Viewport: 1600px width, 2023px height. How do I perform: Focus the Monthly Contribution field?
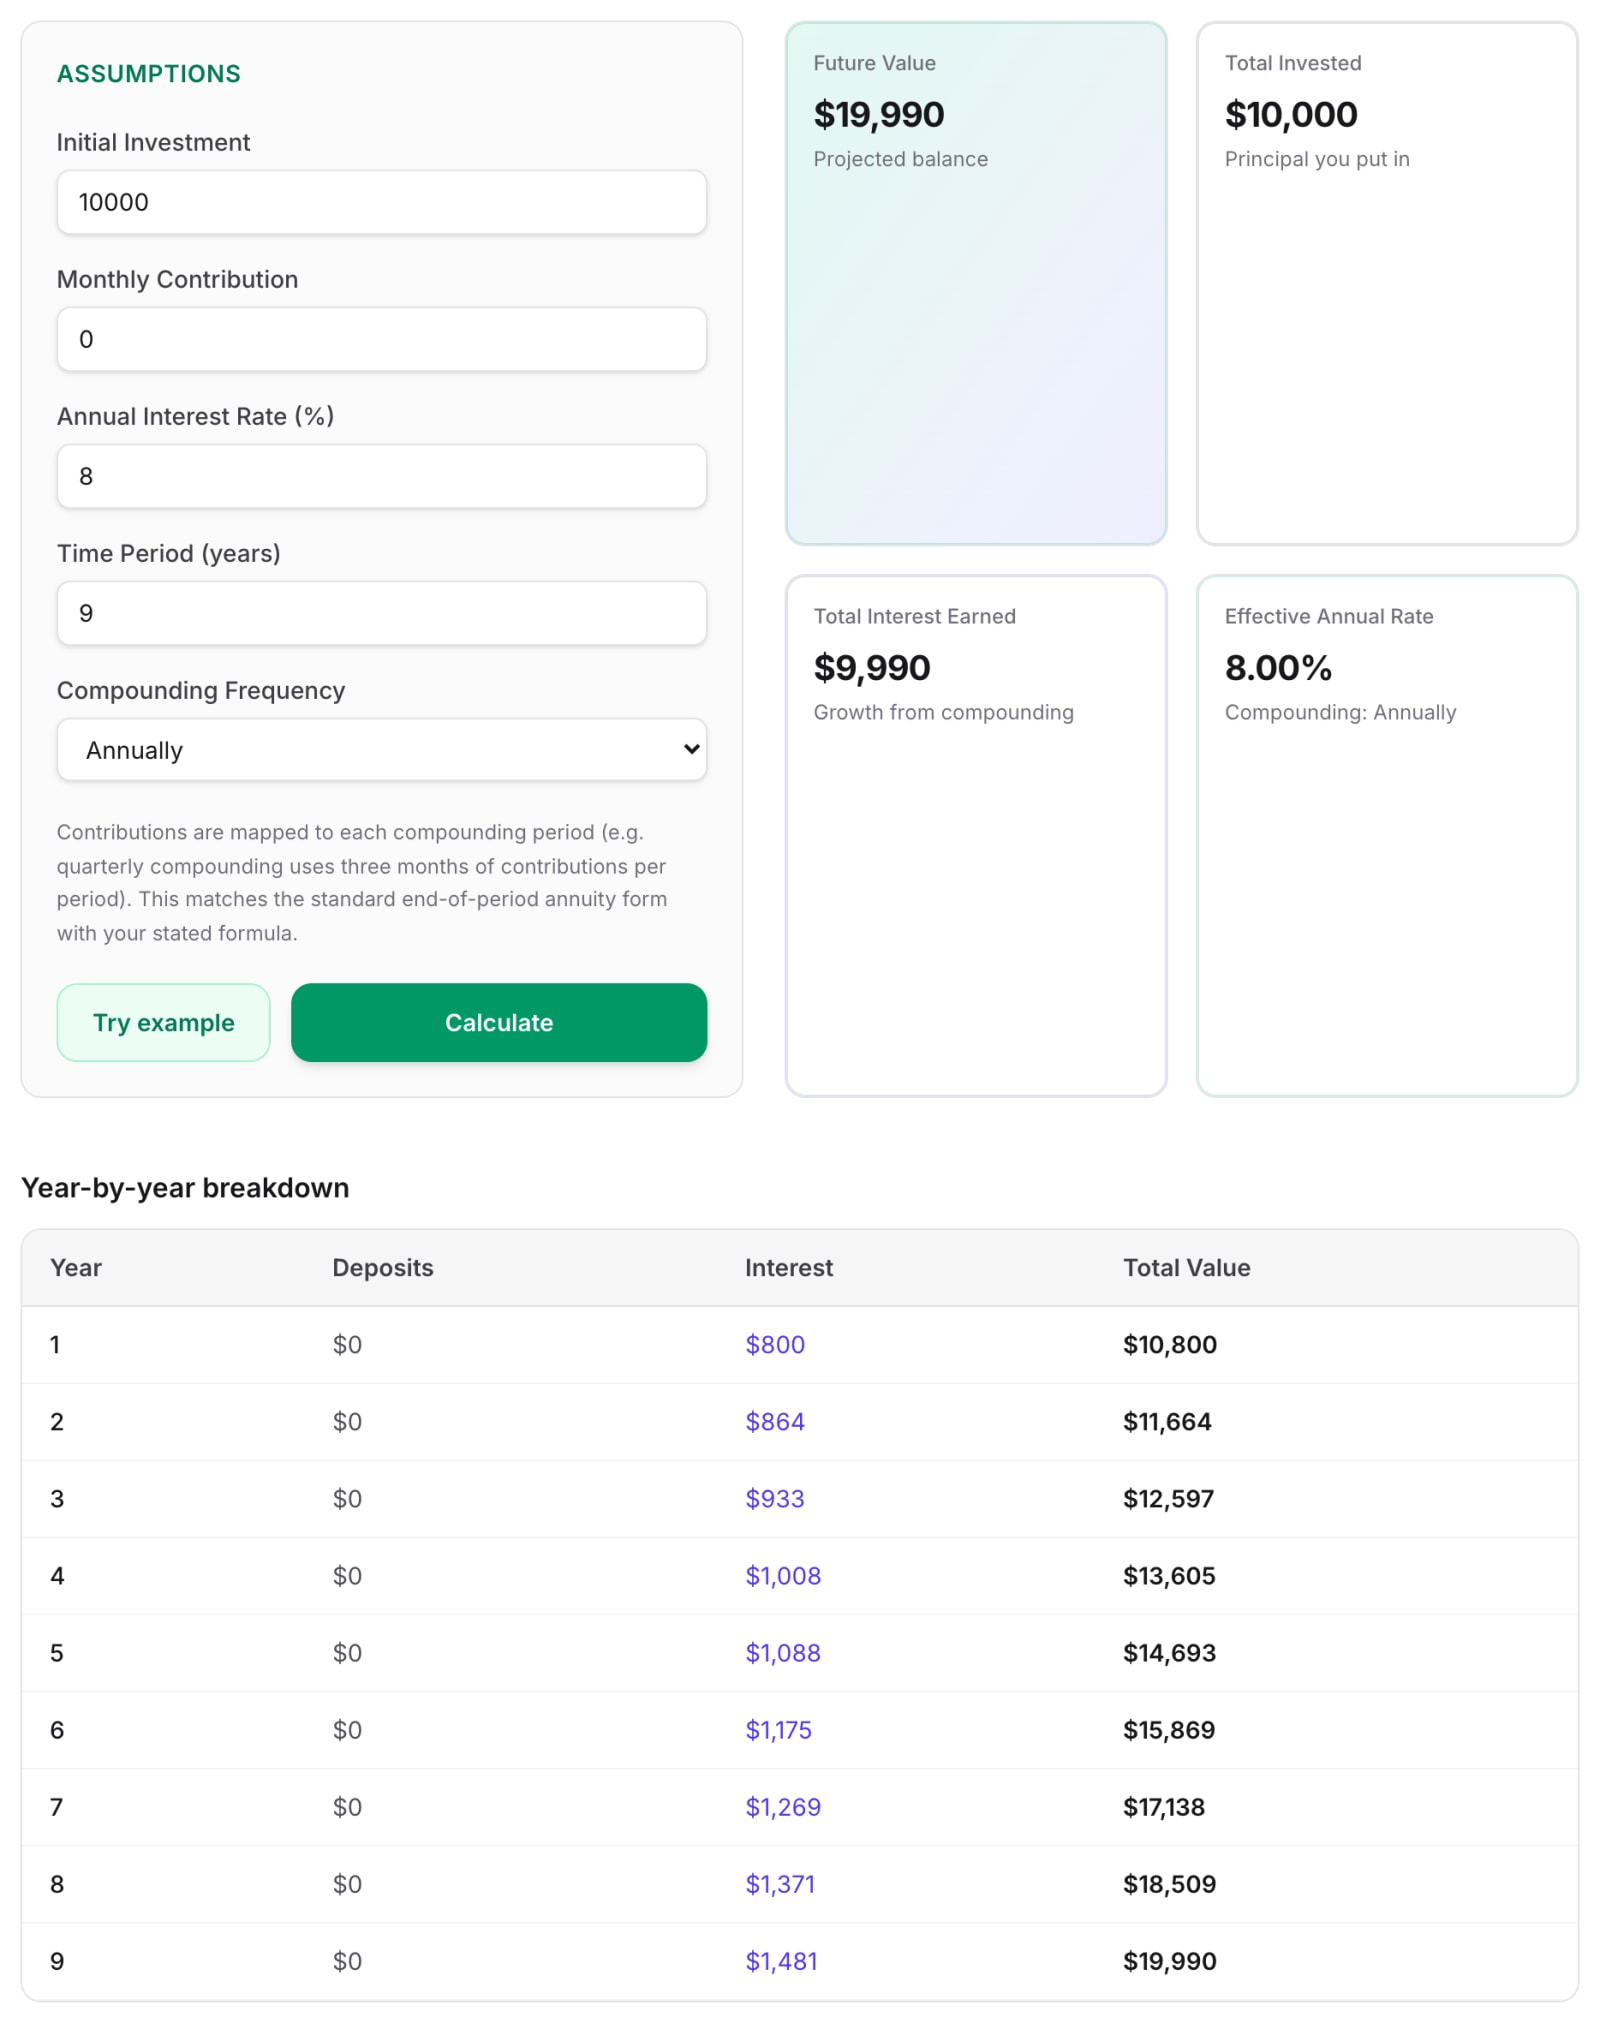[x=381, y=339]
